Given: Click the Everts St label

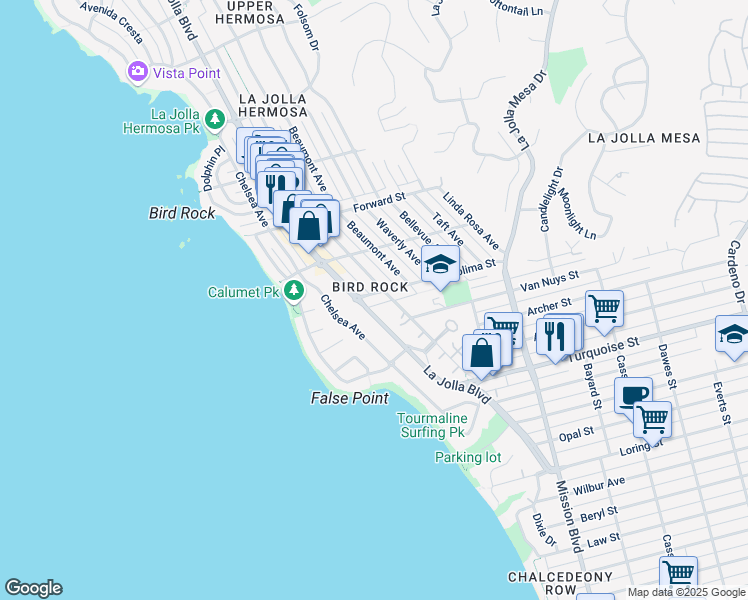Looking at the screenshot, I should pyautogui.click(x=722, y=403).
